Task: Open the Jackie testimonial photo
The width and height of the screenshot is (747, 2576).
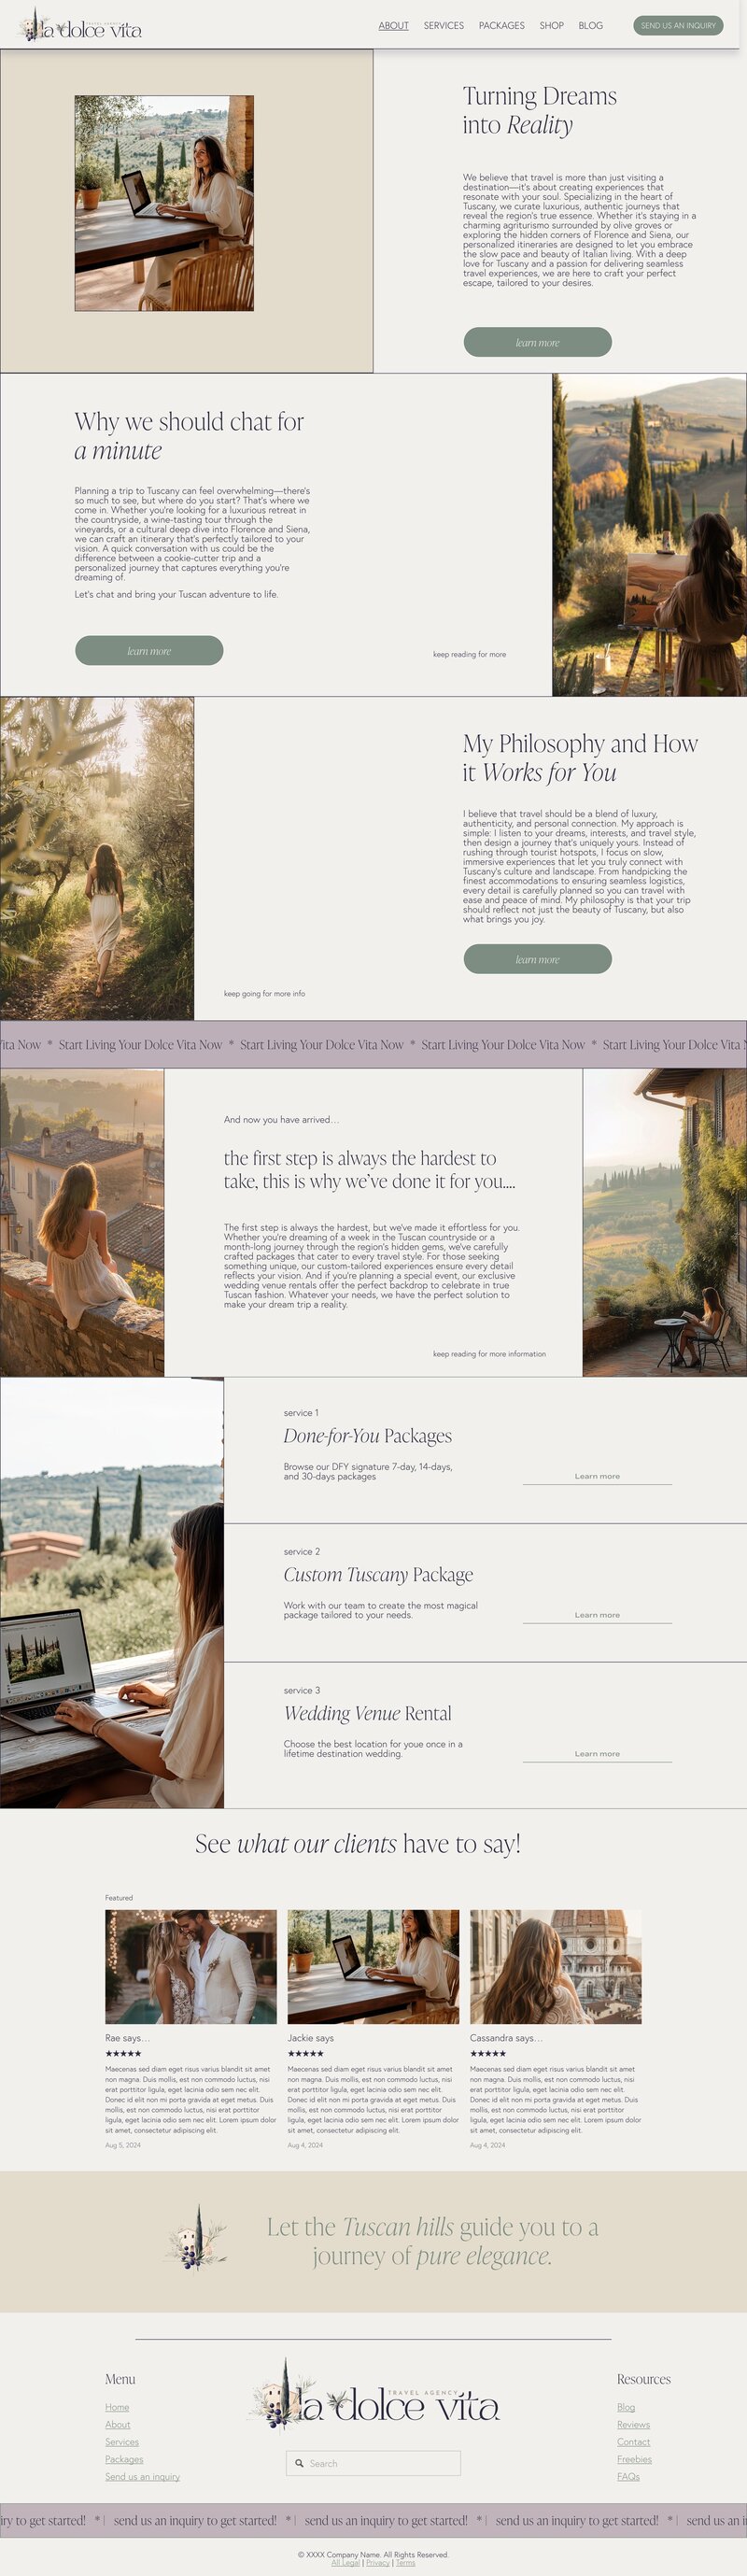Action: coord(373,1967)
